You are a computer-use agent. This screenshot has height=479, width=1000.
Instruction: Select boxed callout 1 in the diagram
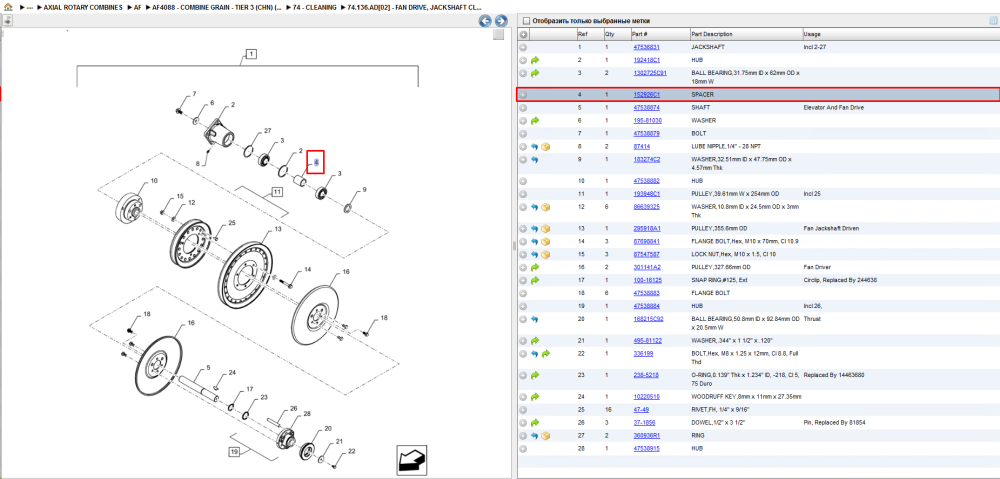(251, 54)
